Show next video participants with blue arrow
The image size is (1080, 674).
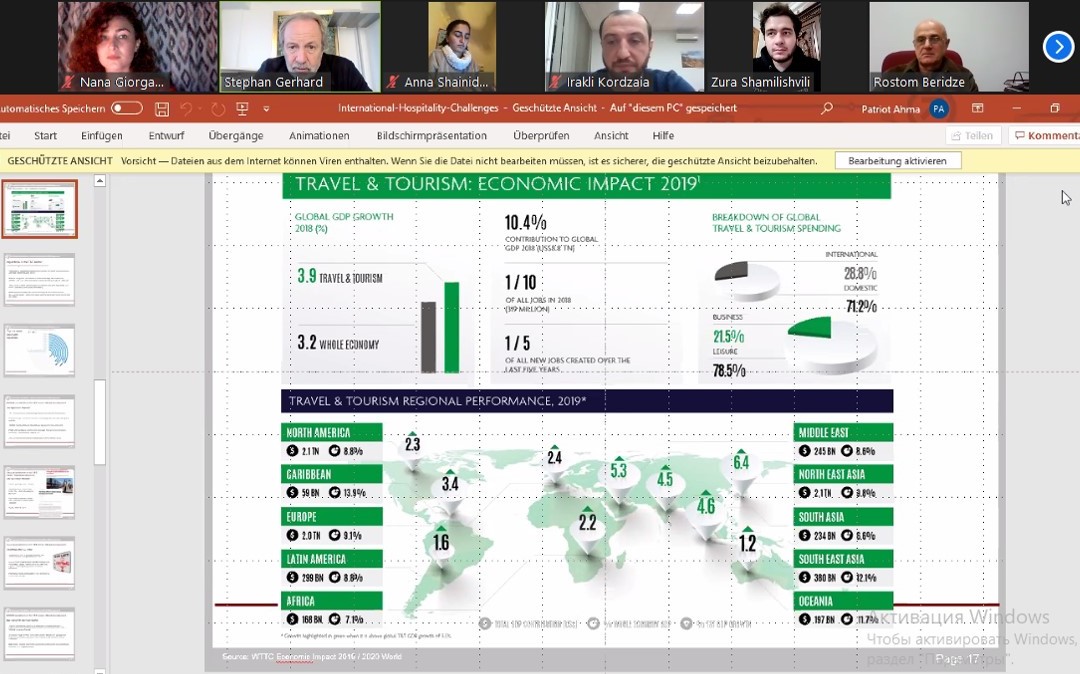pos(1058,46)
